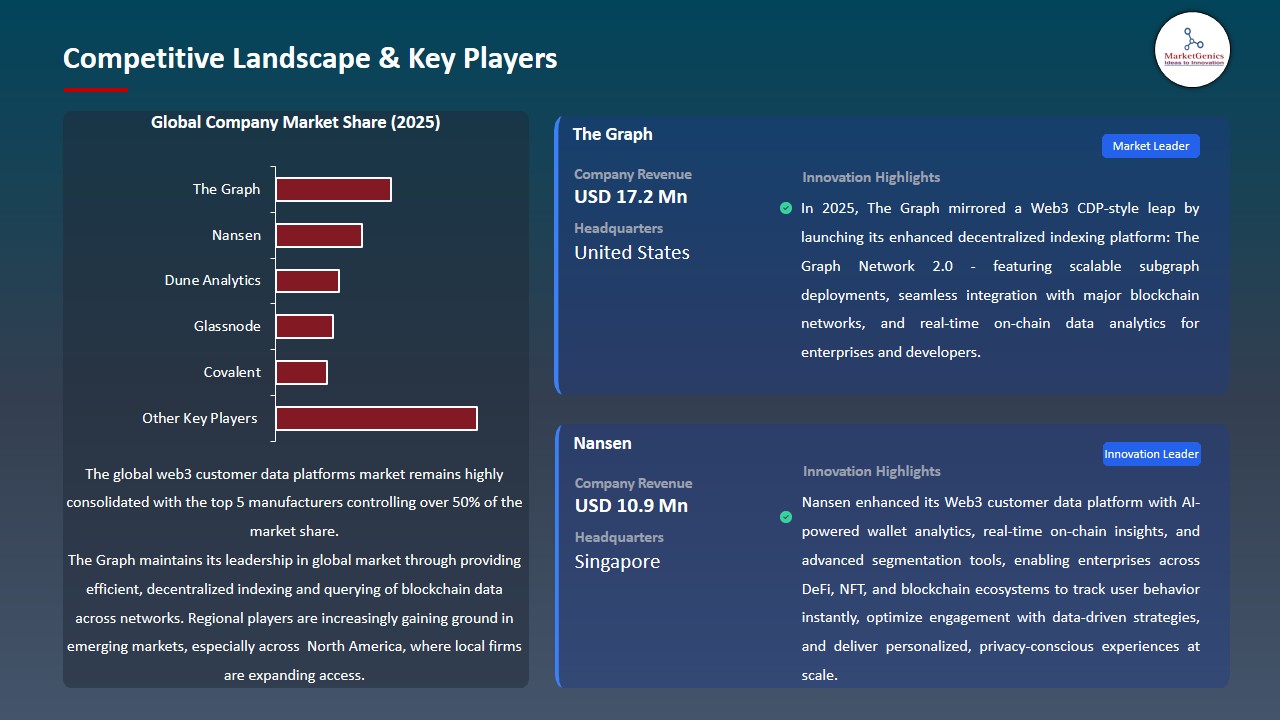Select the Dune Analytics bar
Viewport: 1280px width, 720px height.
[x=307, y=280]
